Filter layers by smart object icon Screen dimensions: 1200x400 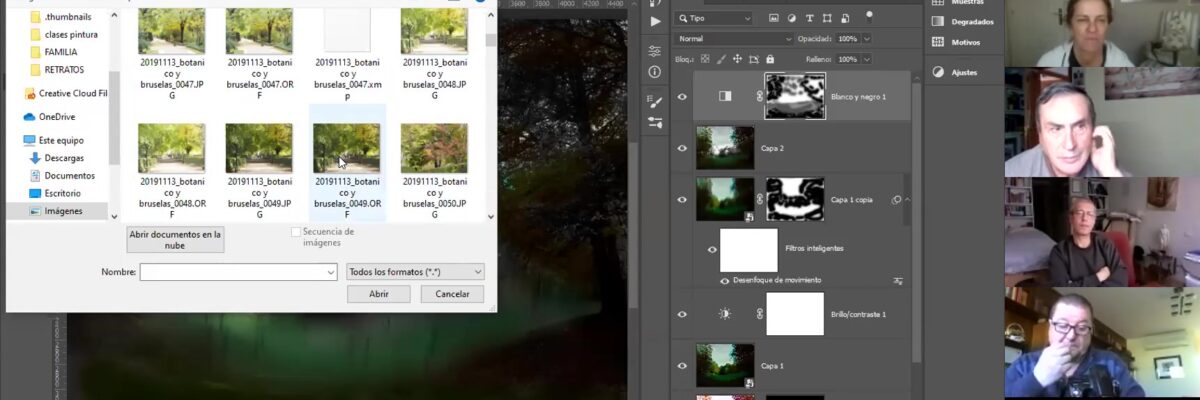pos(843,18)
